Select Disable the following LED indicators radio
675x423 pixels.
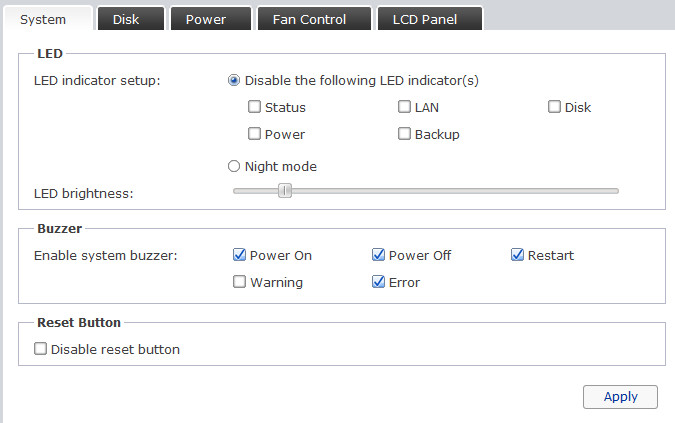234,81
